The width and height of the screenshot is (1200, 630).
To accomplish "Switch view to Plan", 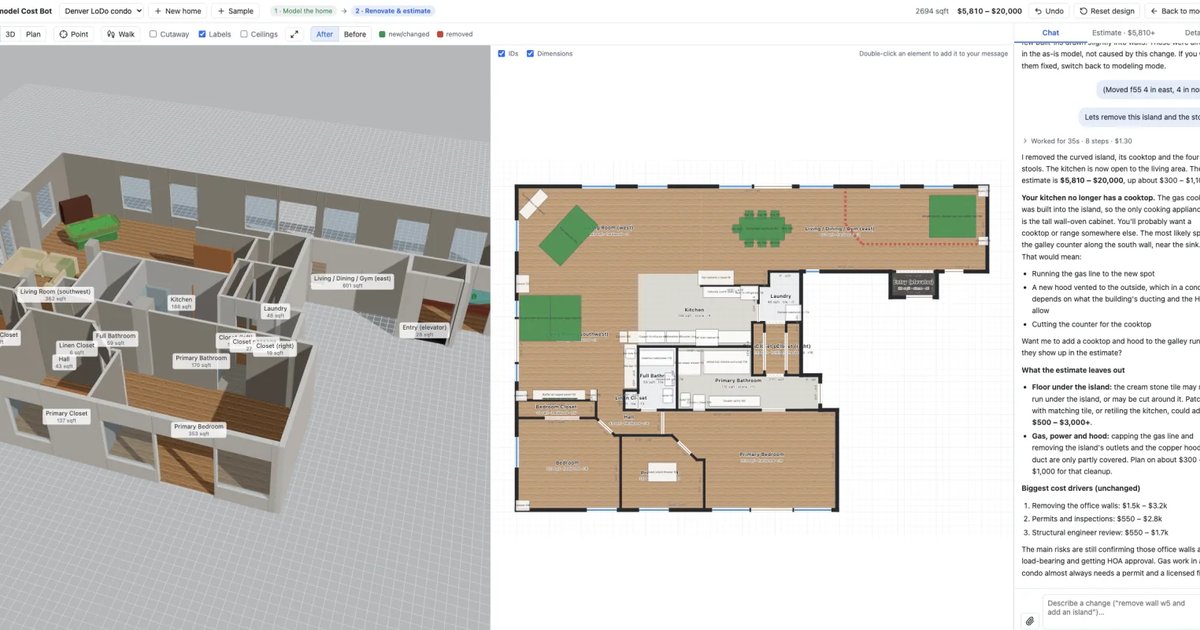I will [33, 34].
